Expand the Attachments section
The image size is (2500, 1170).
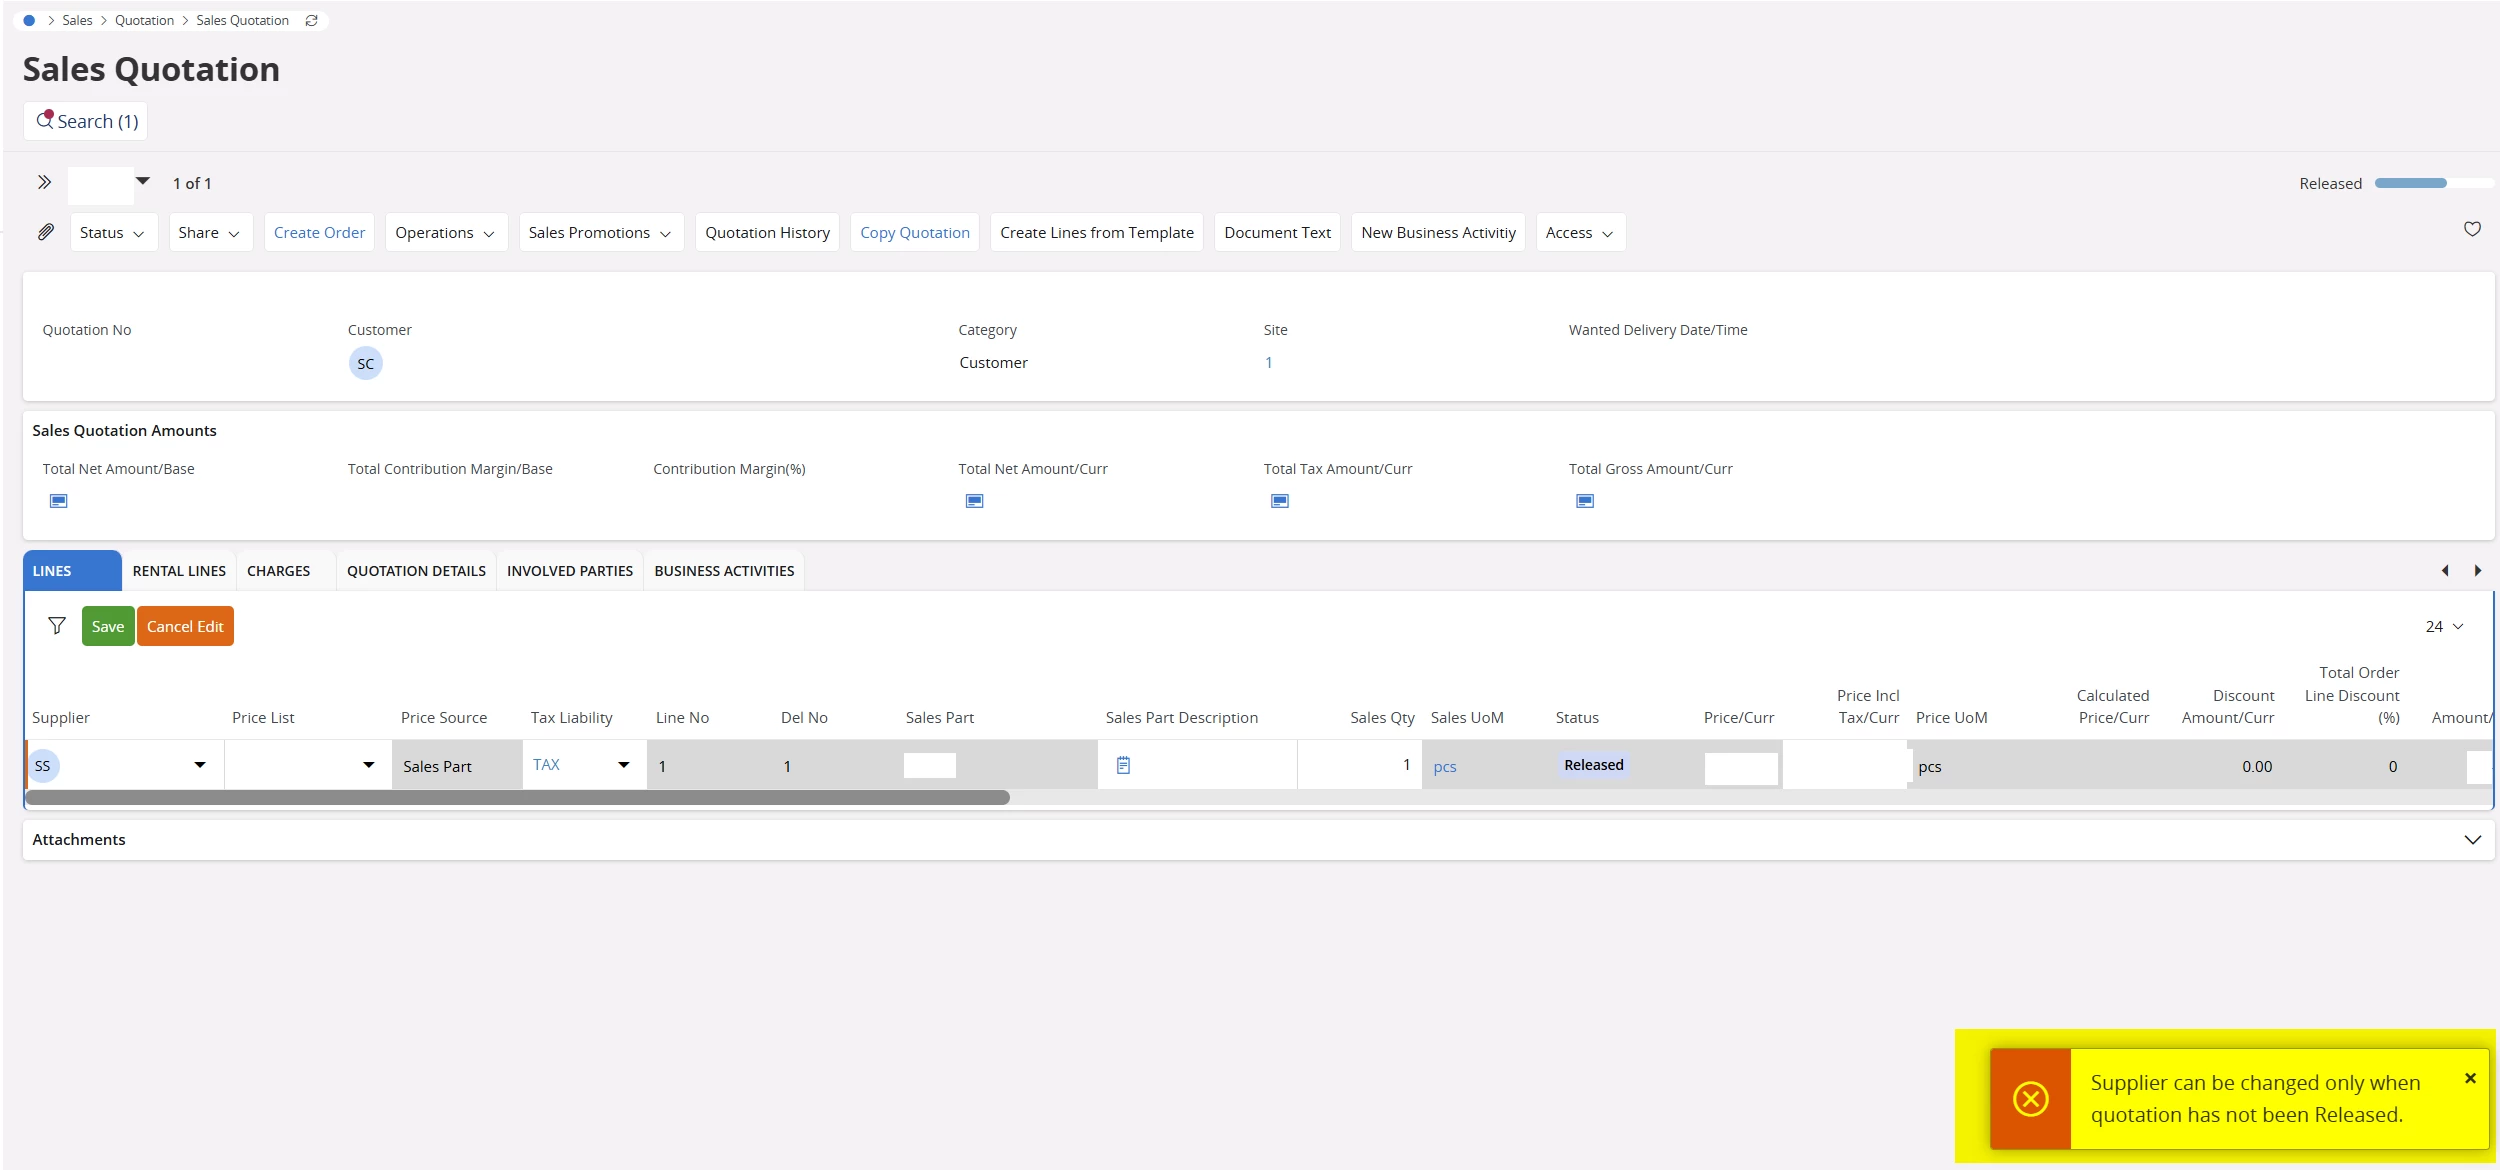(2472, 840)
